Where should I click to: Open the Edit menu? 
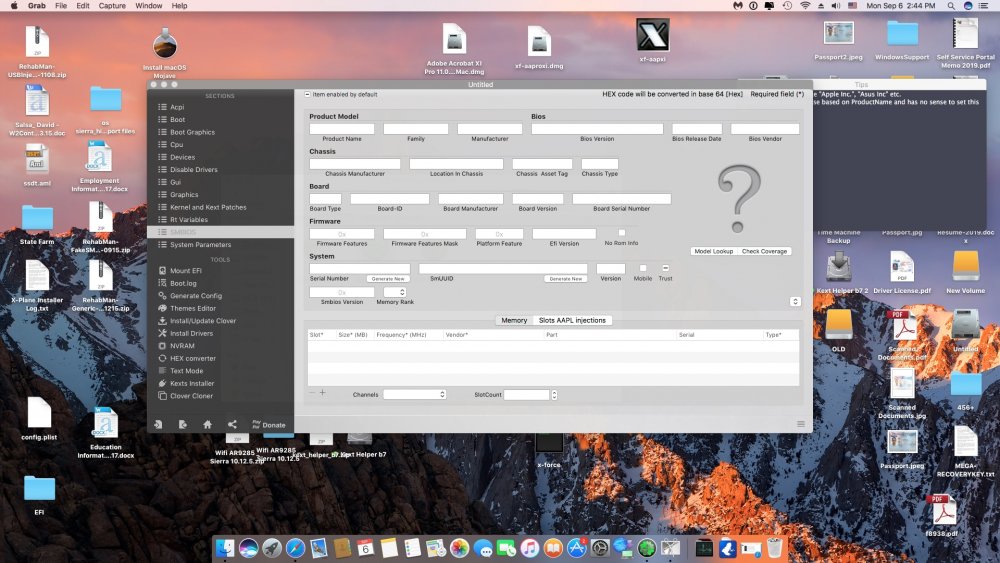click(x=83, y=6)
